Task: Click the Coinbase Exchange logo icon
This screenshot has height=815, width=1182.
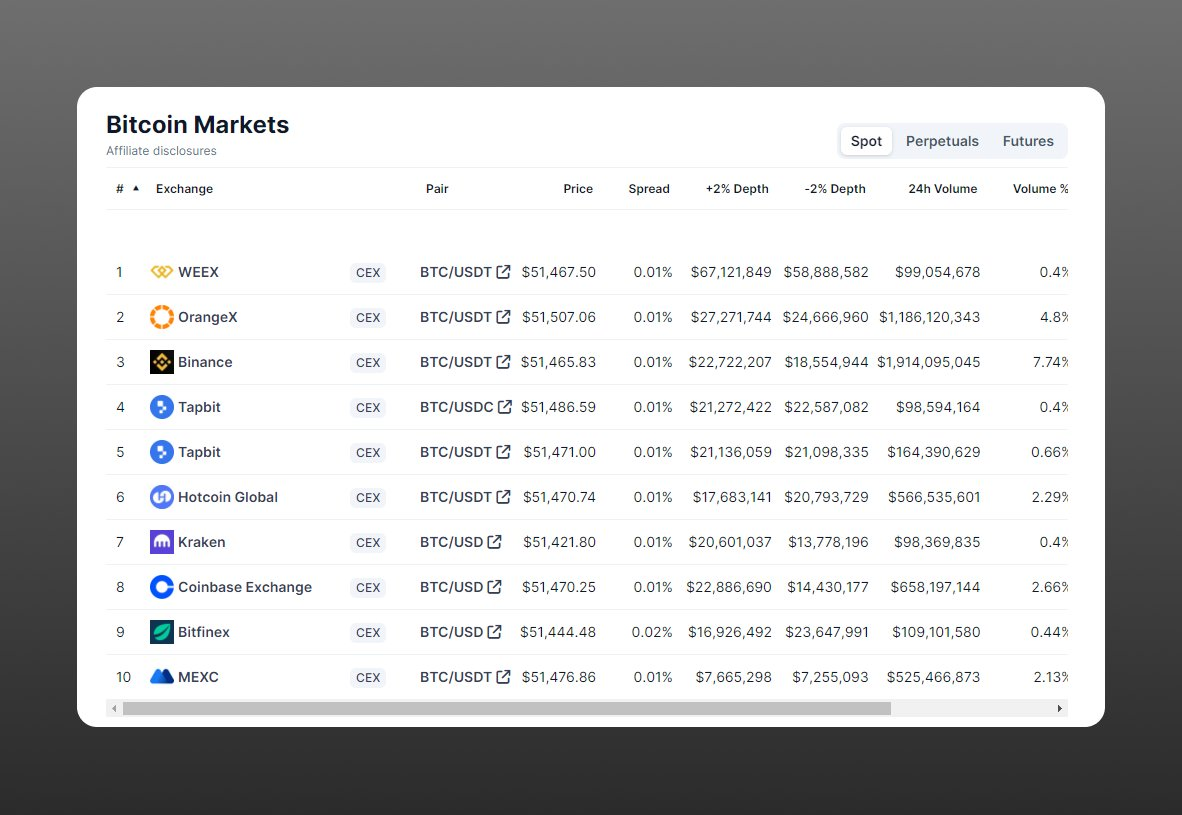Action: click(161, 587)
